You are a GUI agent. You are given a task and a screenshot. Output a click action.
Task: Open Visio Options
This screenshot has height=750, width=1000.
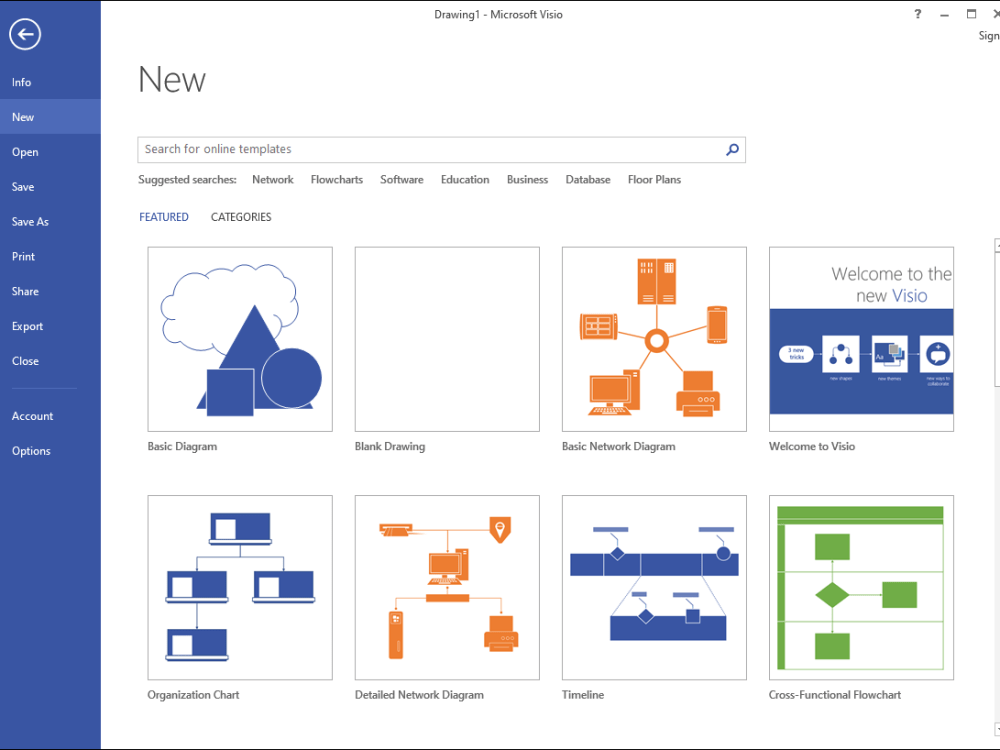pyautogui.click(x=50, y=451)
